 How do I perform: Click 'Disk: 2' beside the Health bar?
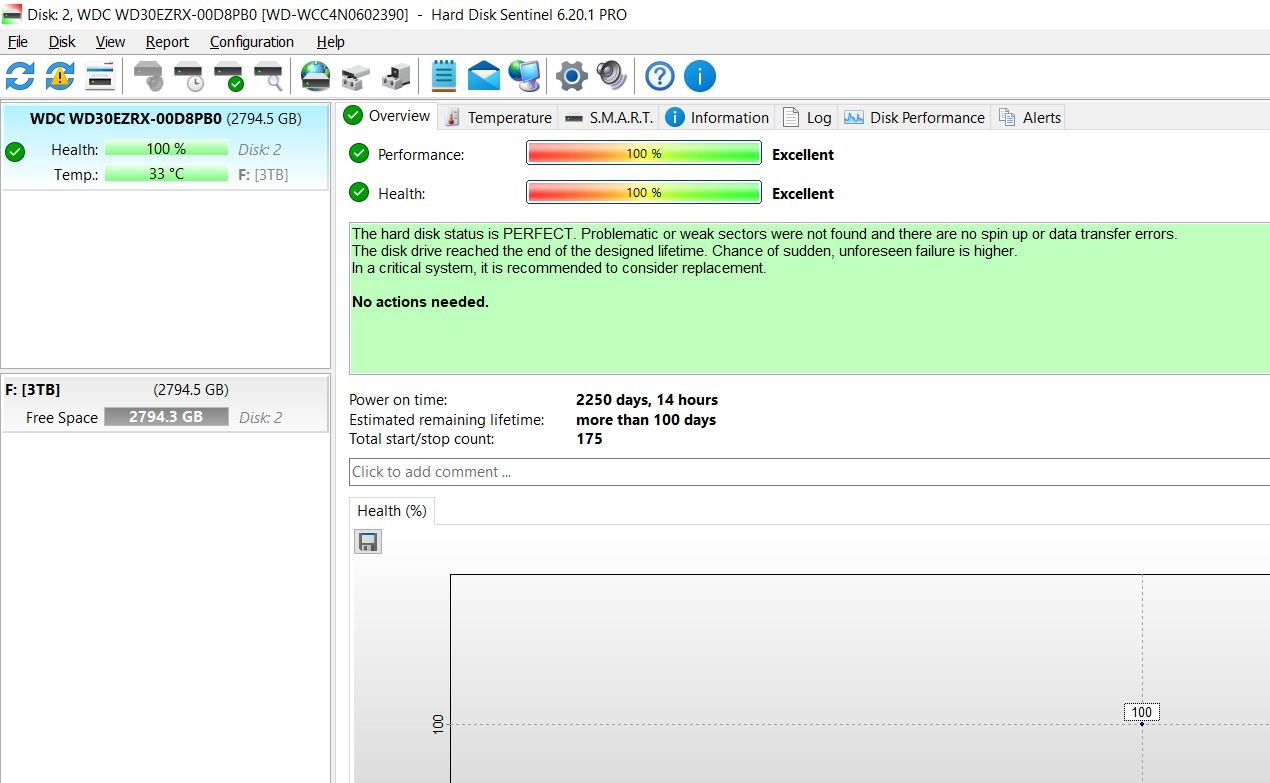point(260,150)
